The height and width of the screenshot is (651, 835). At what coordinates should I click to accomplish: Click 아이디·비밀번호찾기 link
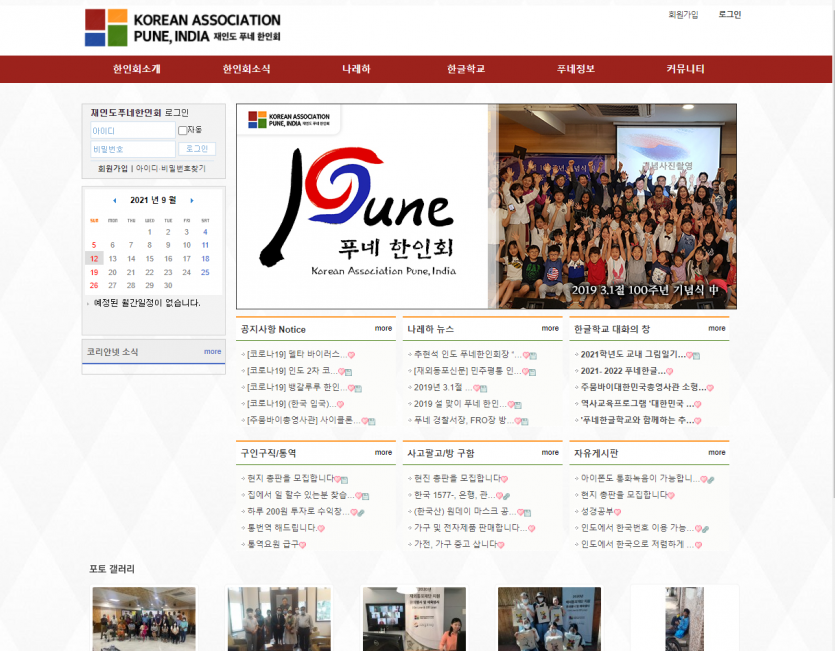coord(171,168)
